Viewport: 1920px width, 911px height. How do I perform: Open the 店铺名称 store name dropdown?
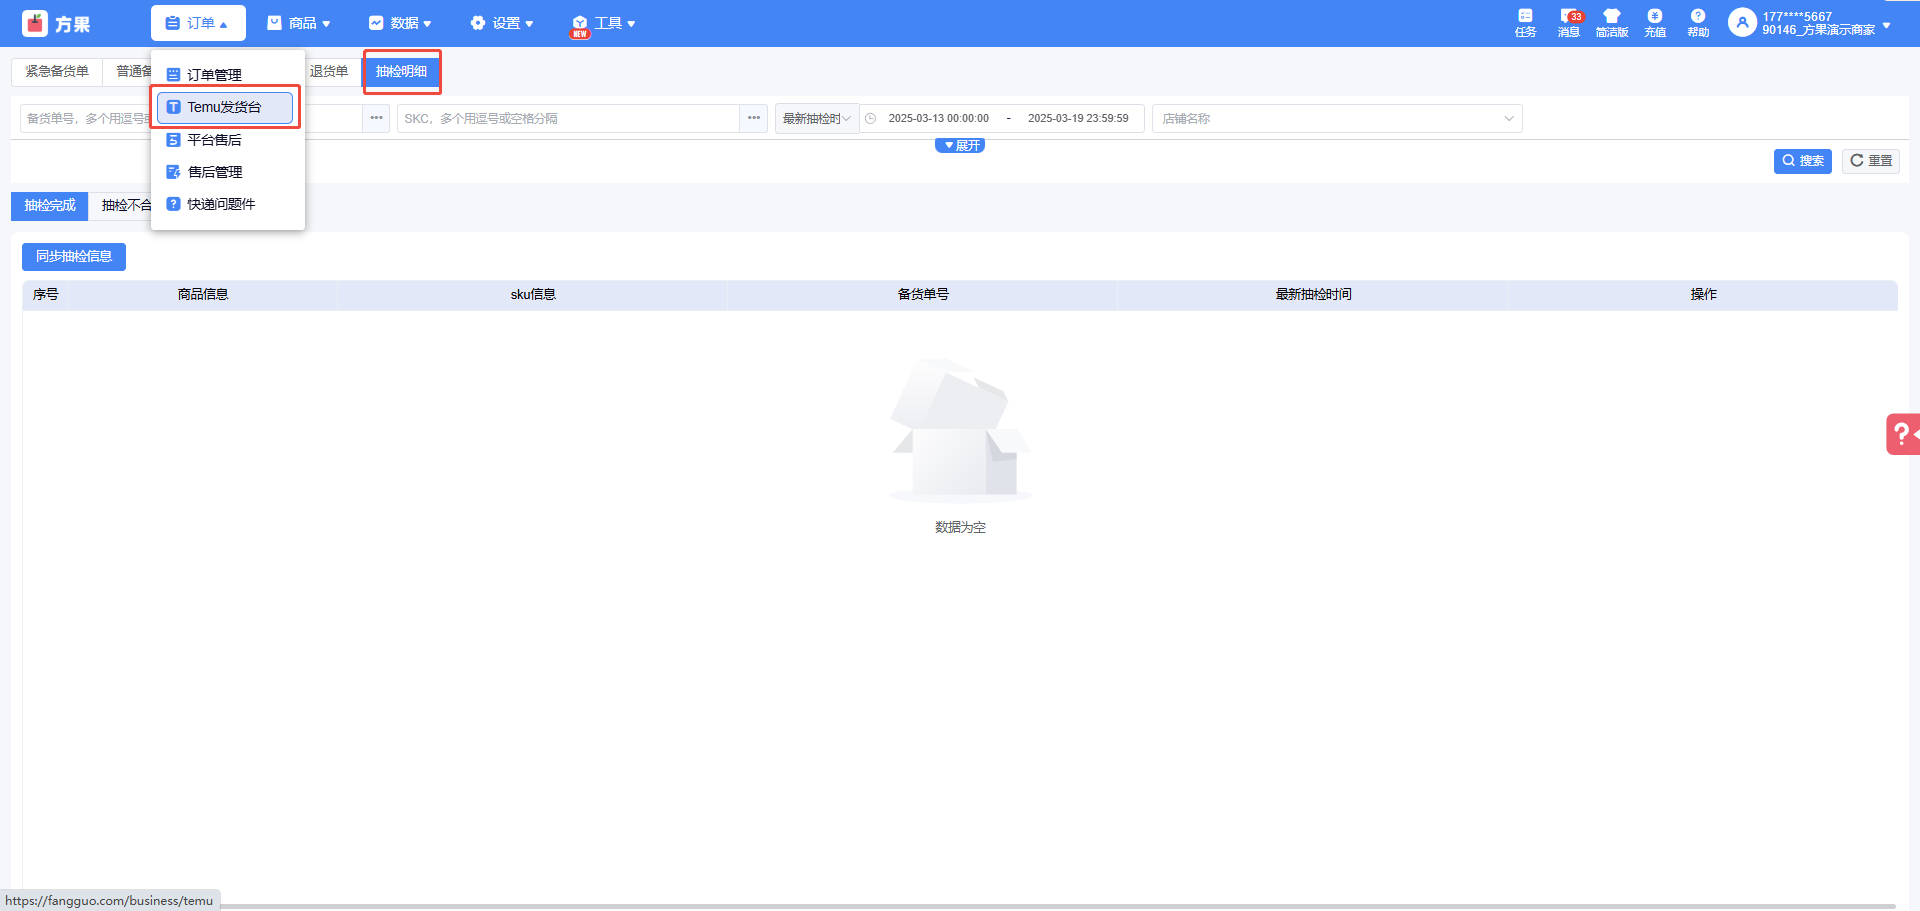point(1336,118)
